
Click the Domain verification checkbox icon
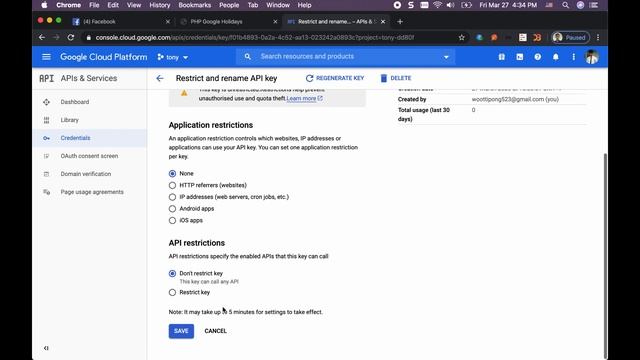46,174
